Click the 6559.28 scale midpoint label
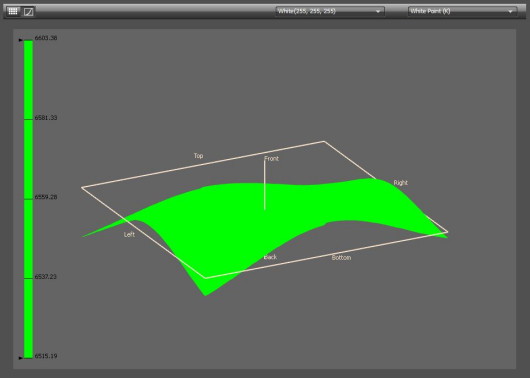 46,197
